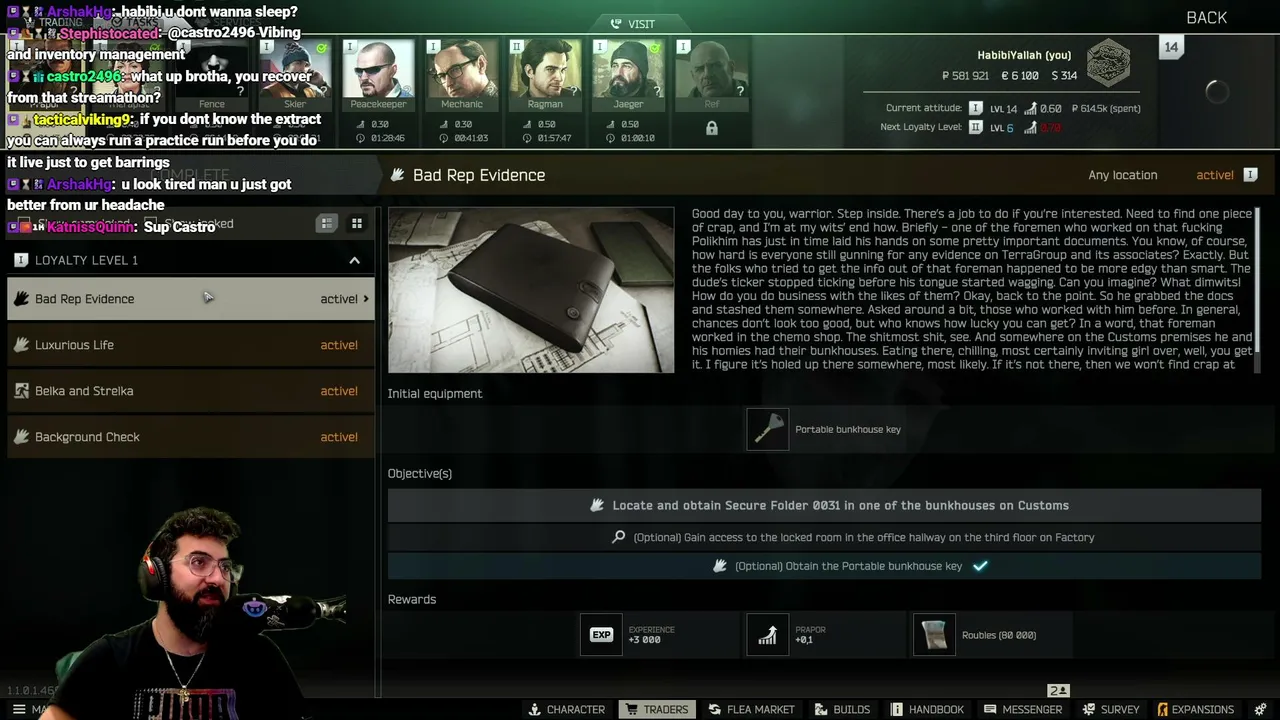Click the 'P 614.5k (spent)' value
The image size is (1280, 720).
pyautogui.click(x=1106, y=108)
